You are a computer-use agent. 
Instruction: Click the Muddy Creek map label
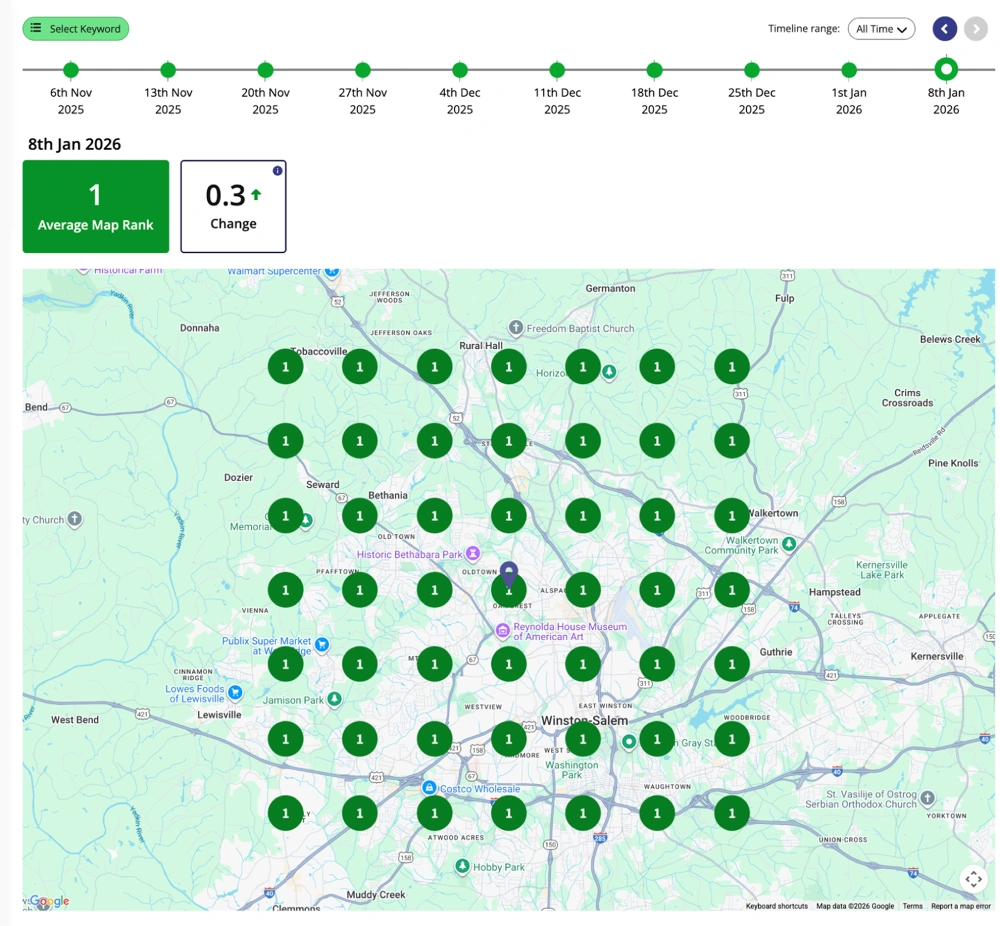pos(376,894)
